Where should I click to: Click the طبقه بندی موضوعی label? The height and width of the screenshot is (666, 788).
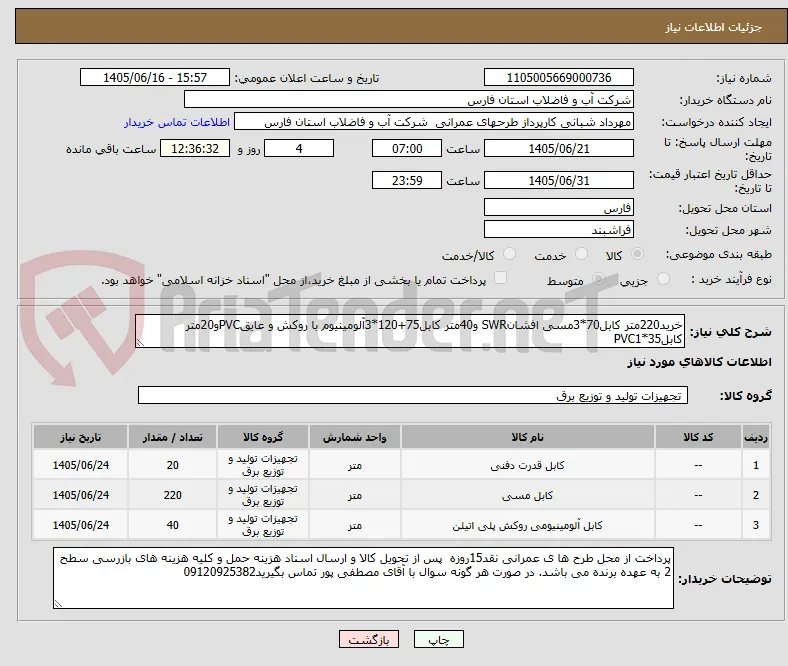pyautogui.click(x=719, y=254)
